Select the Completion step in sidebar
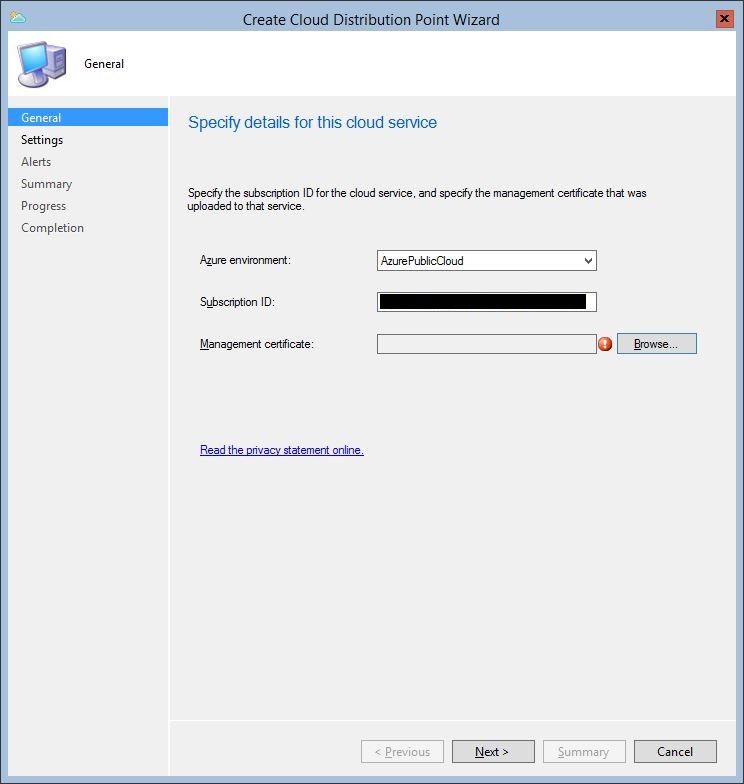 tap(52, 228)
